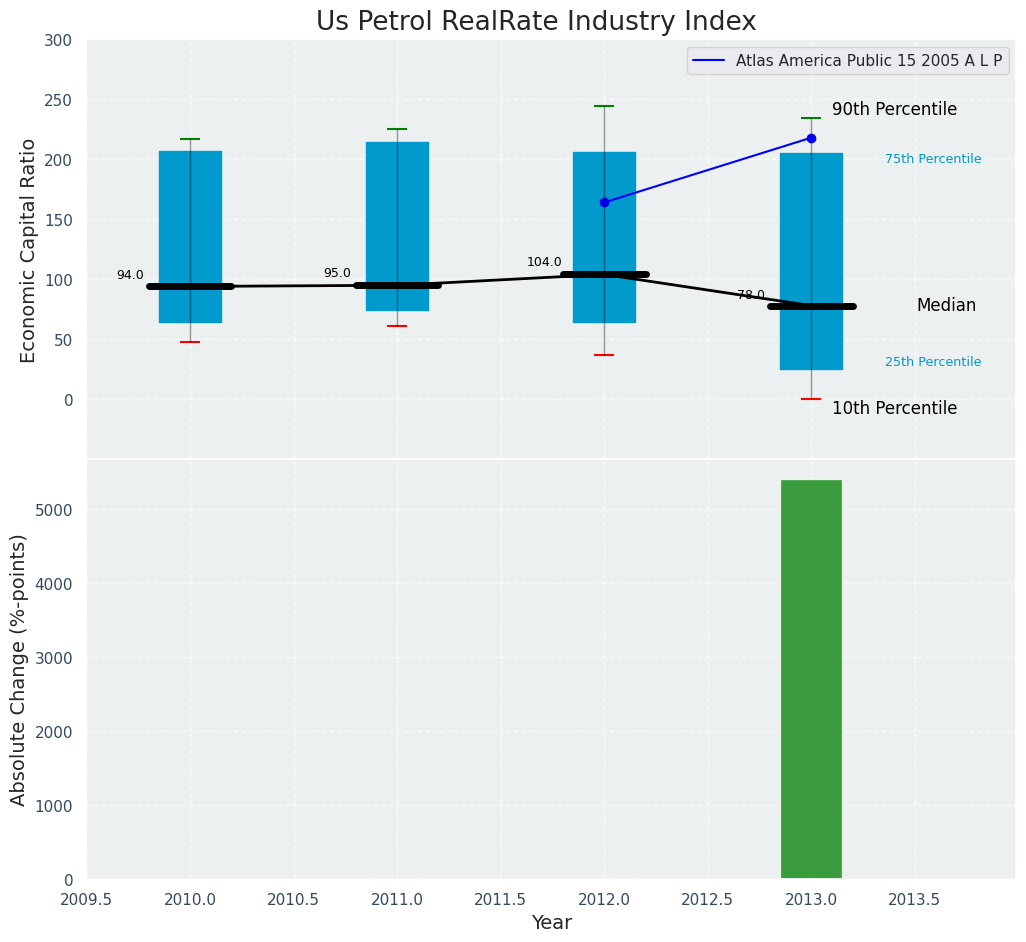Select the green bar at 2013
Viewport: 1026px width, 942px height.
point(811,679)
